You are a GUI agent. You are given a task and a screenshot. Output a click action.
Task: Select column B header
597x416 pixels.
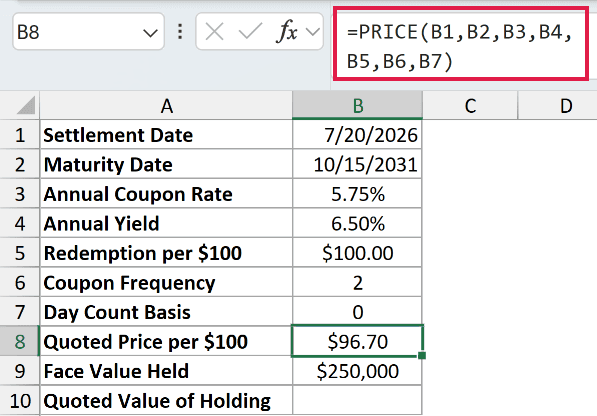click(x=358, y=105)
